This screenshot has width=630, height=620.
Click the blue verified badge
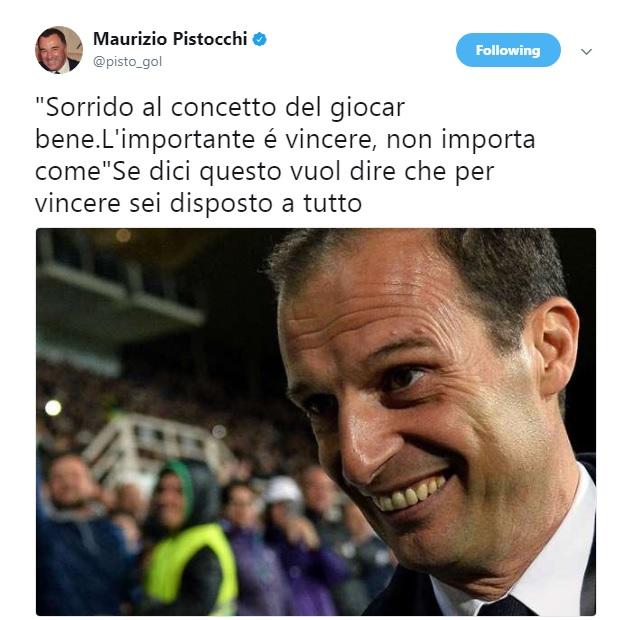click(259, 39)
